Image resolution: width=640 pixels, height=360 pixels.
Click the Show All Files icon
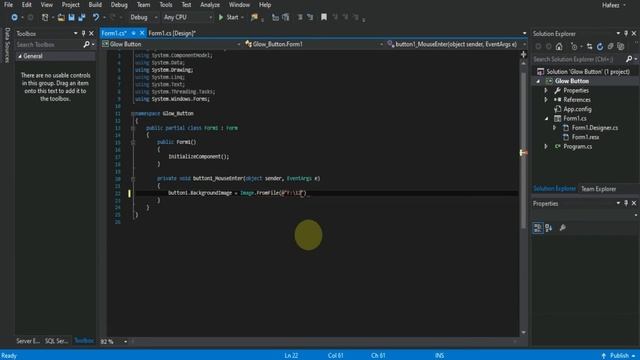coord(621,47)
